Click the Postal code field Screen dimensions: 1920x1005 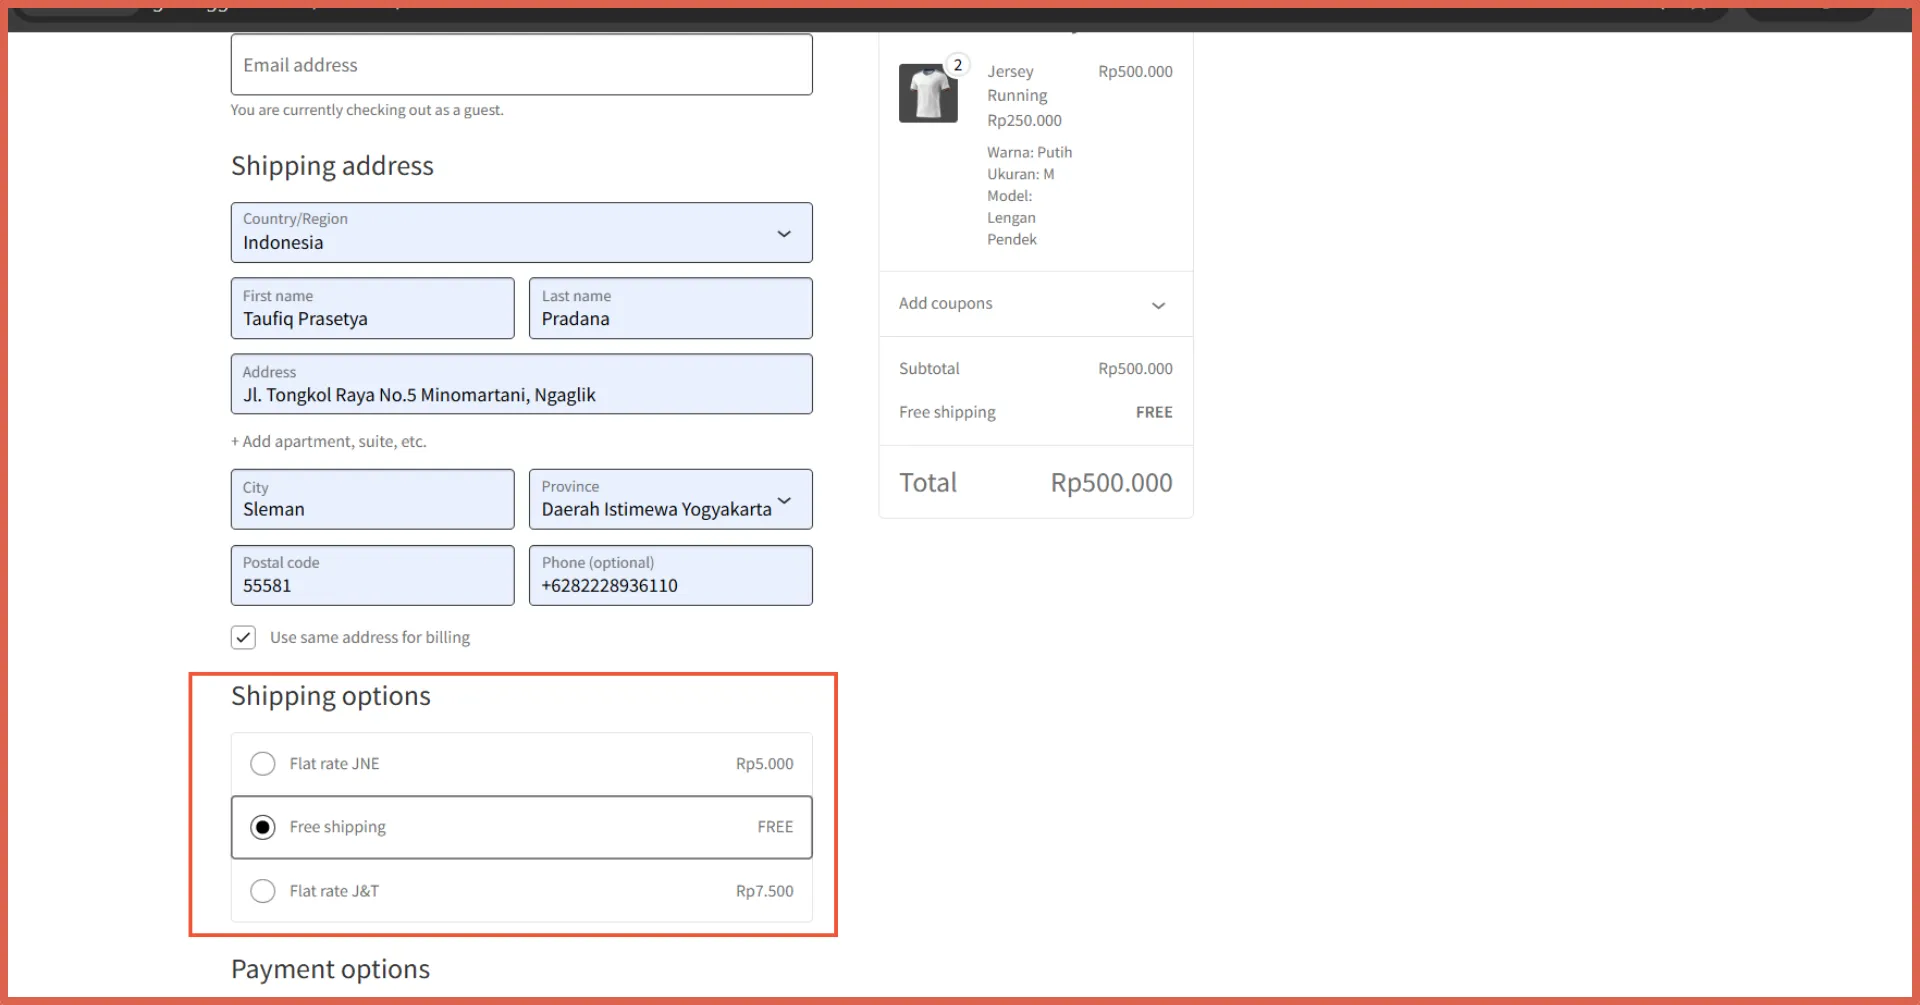click(372, 576)
